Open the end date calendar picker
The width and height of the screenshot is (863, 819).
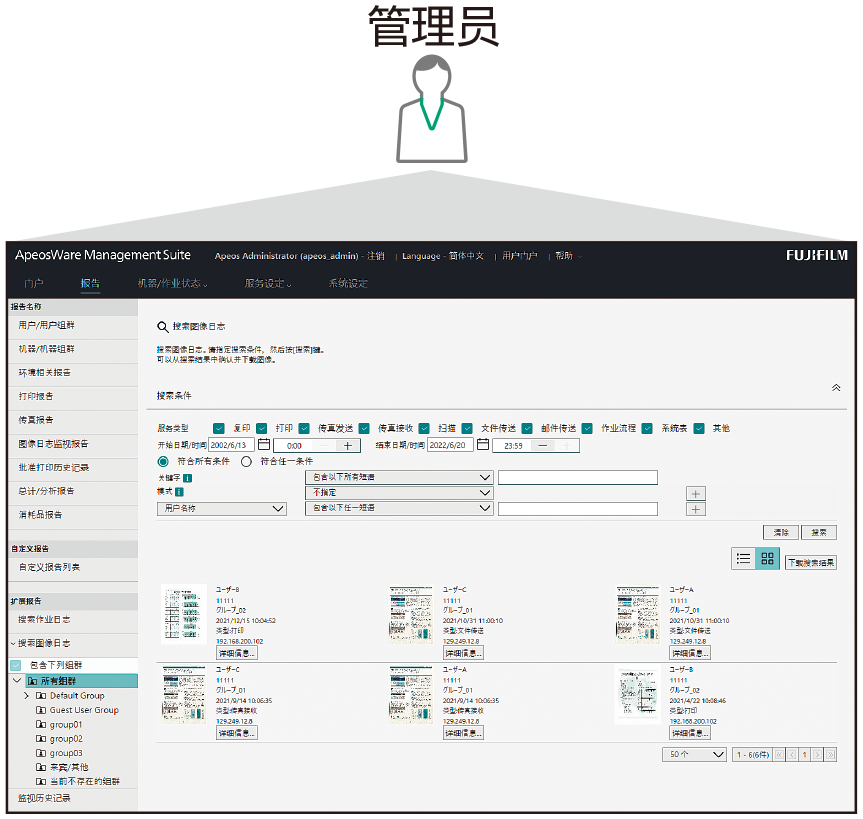click(482, 445)
